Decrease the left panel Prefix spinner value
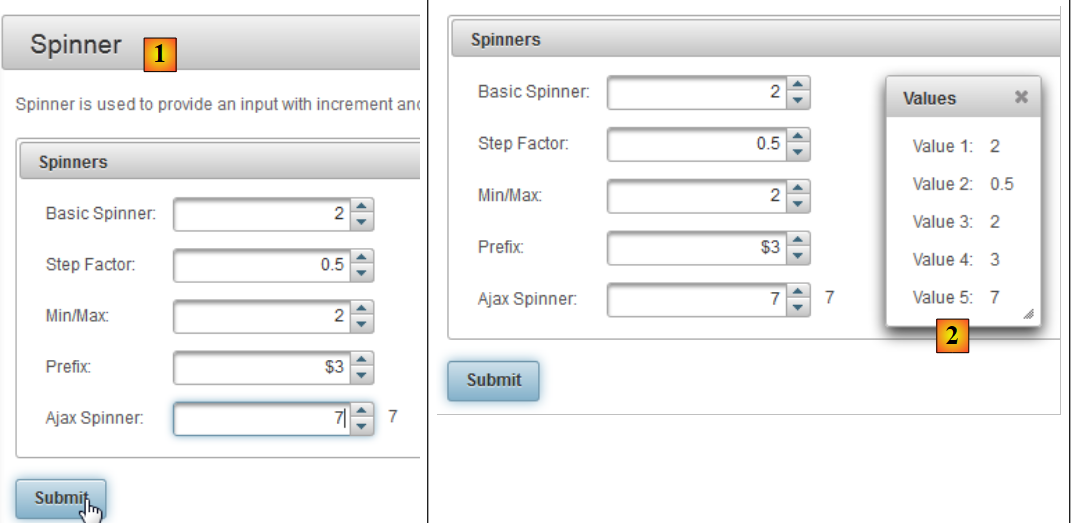The width and height of the screenshot is (1075, 523). tap(363, 375)
